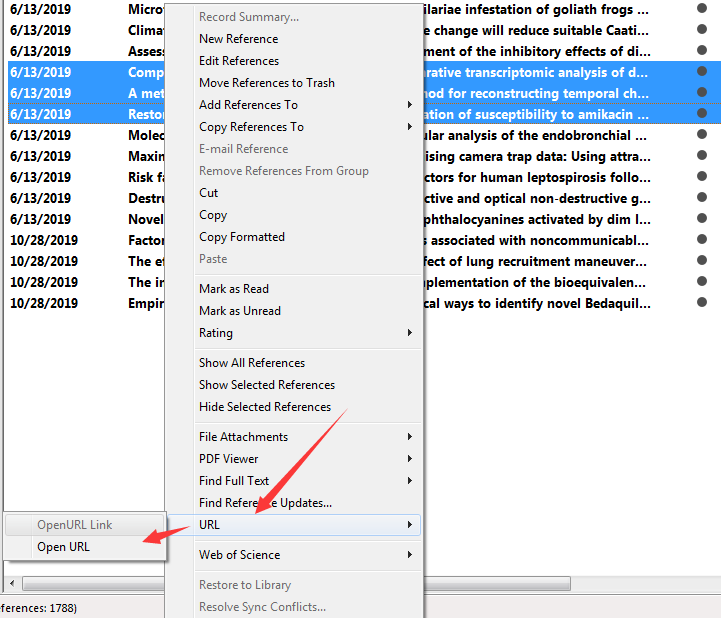This screenshot has width=721, height=618.
Task: Select Edit References menu entry
Action: 238,61
